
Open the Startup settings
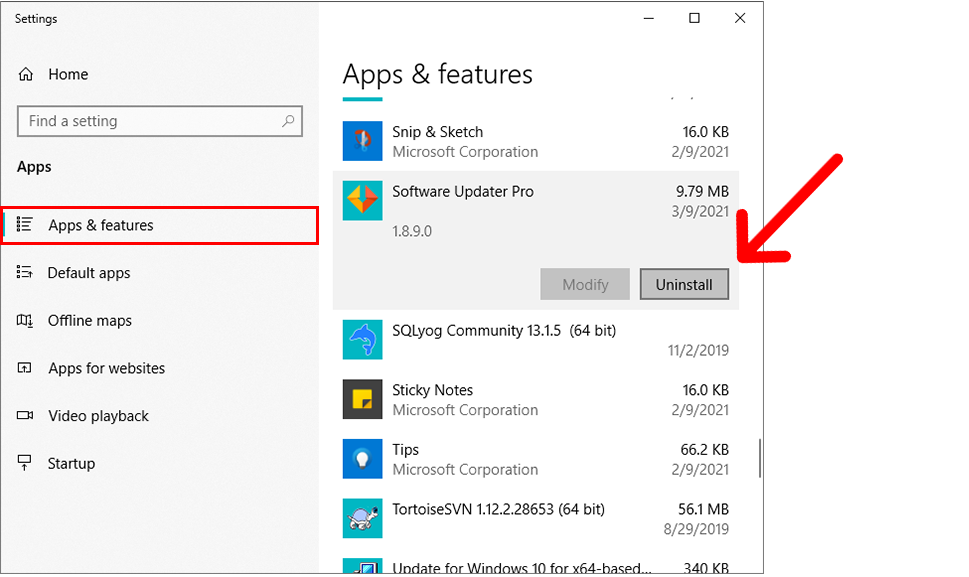point(71,463)
